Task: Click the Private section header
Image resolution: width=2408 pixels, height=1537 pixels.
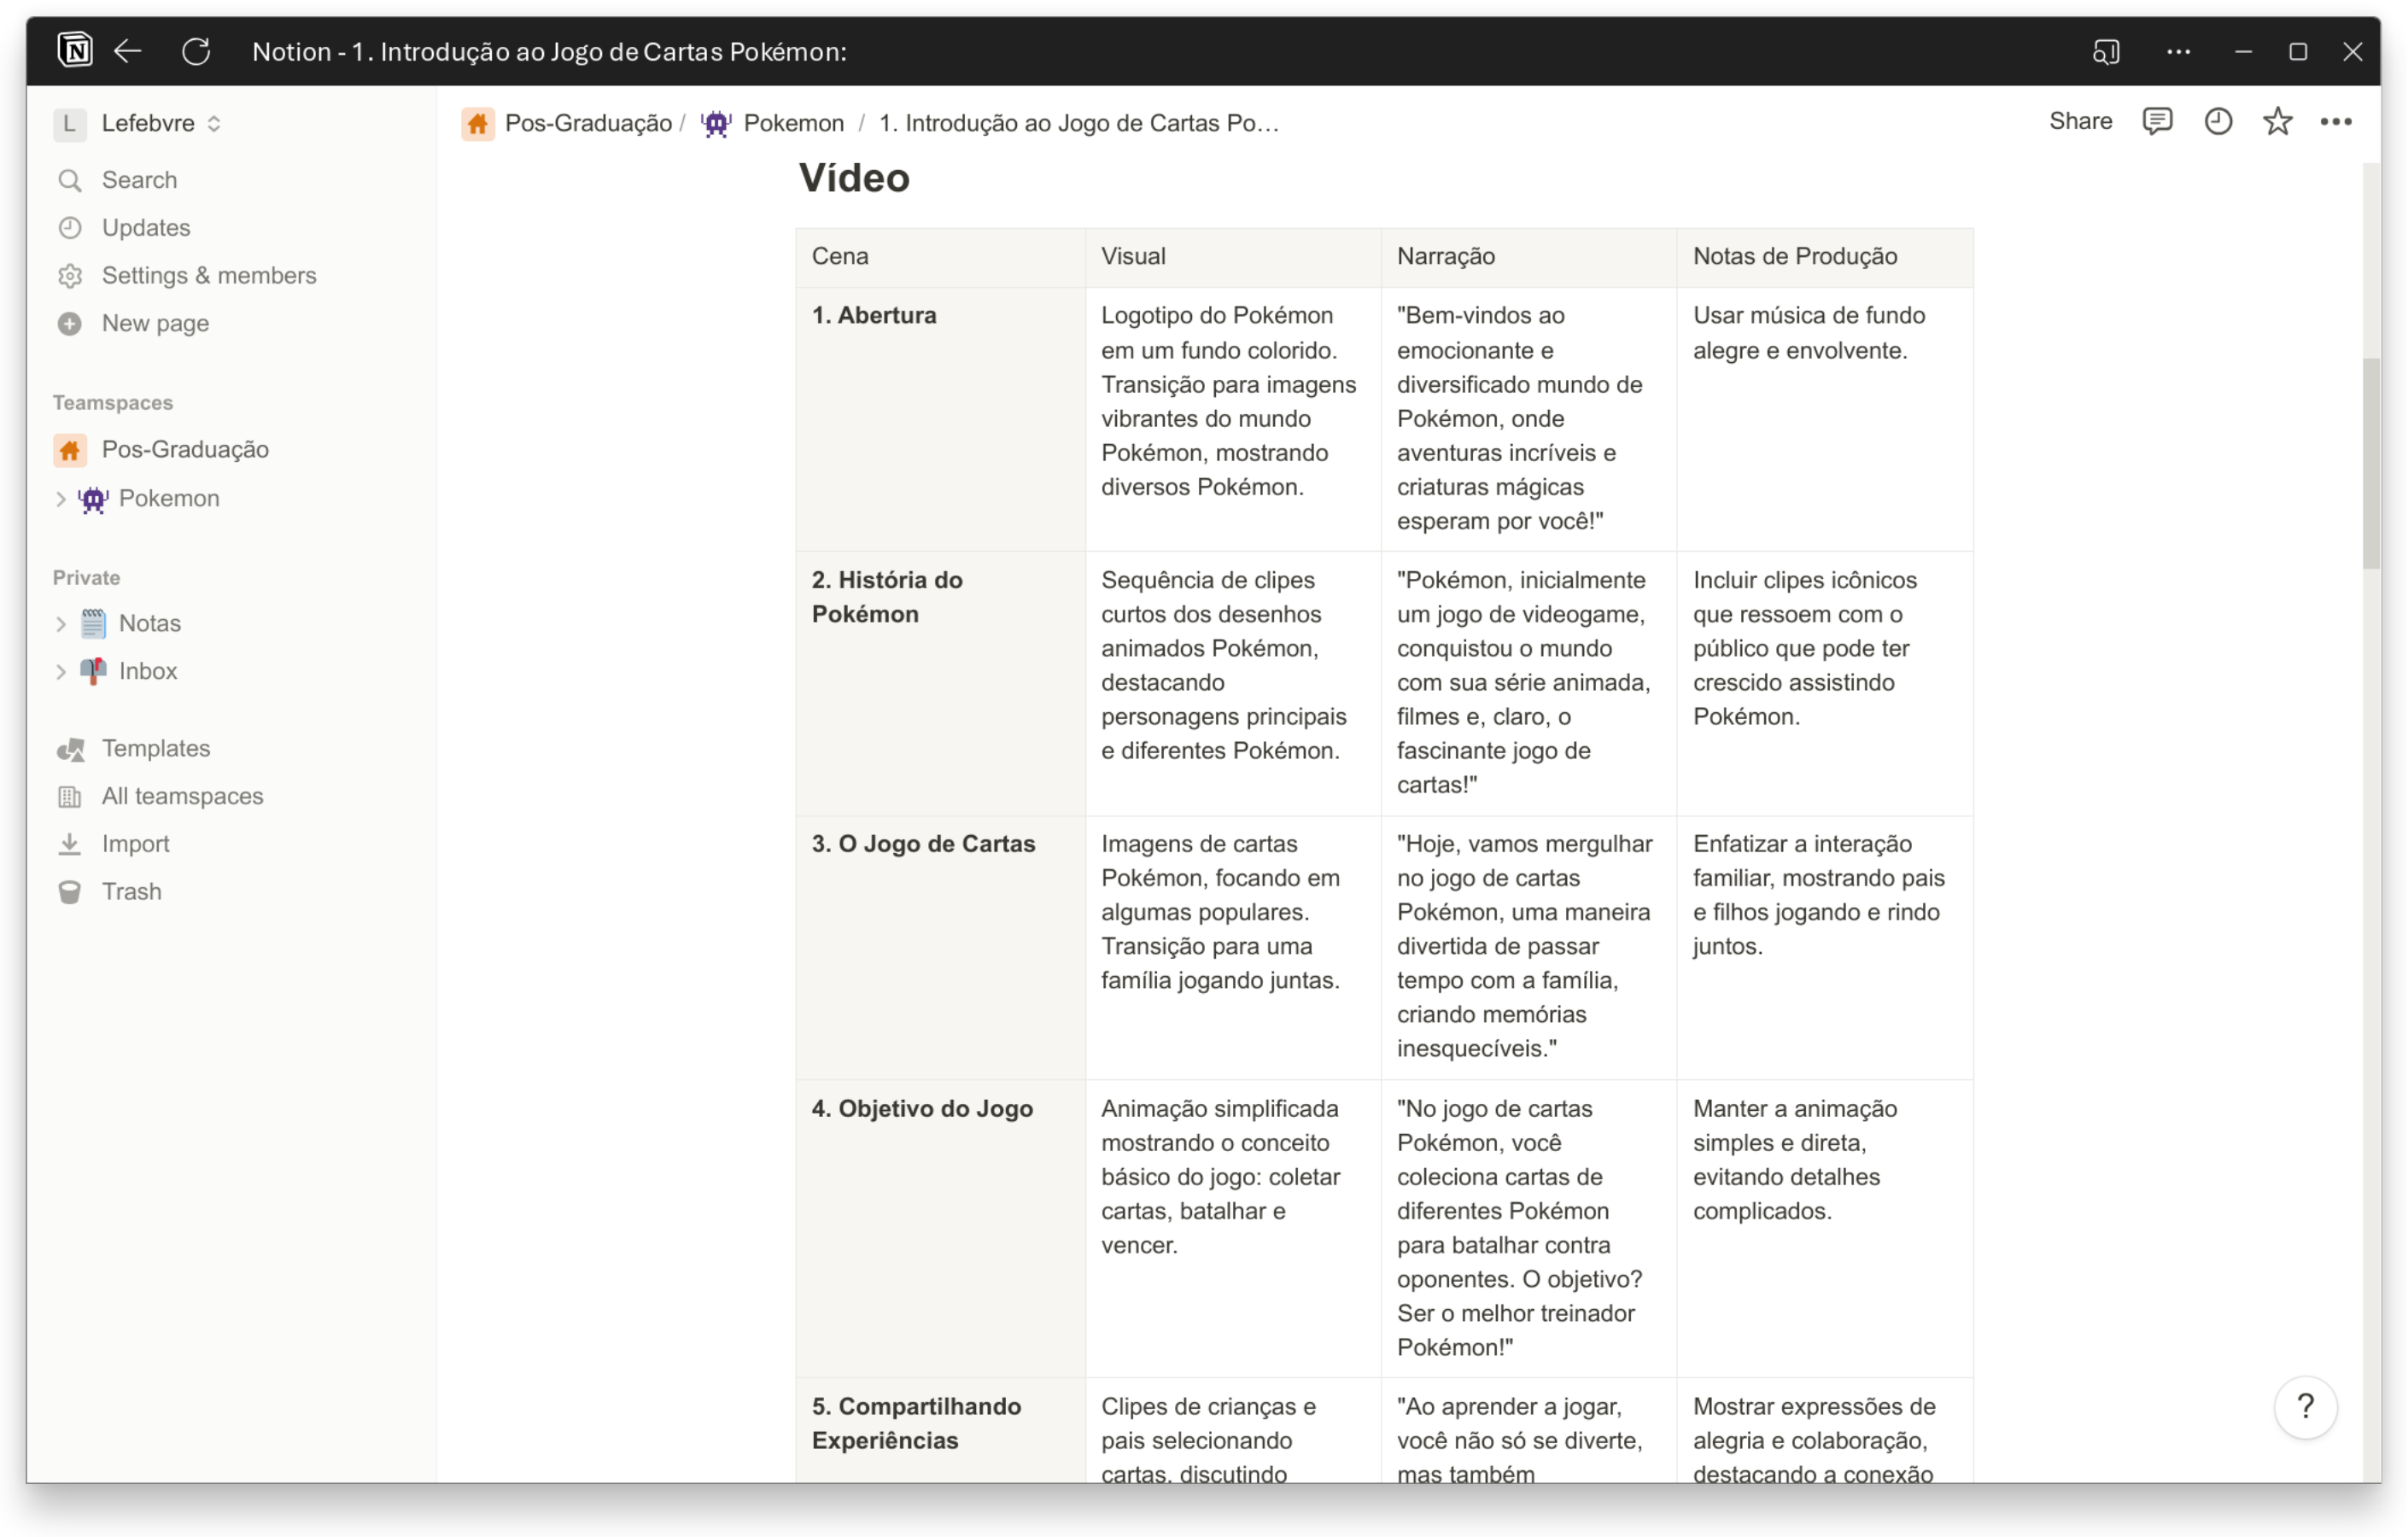Action: (87, 578)
